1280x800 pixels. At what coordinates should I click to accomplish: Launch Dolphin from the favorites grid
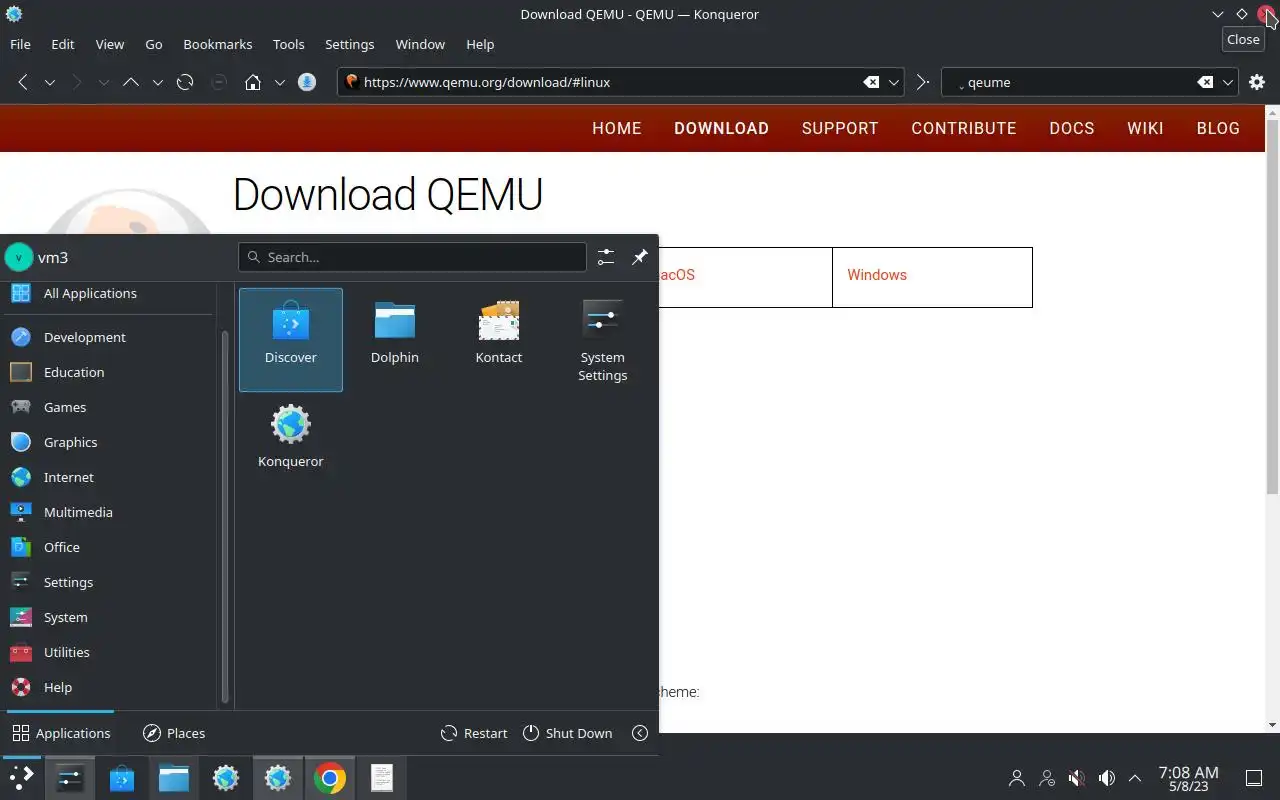click(395, 339)
